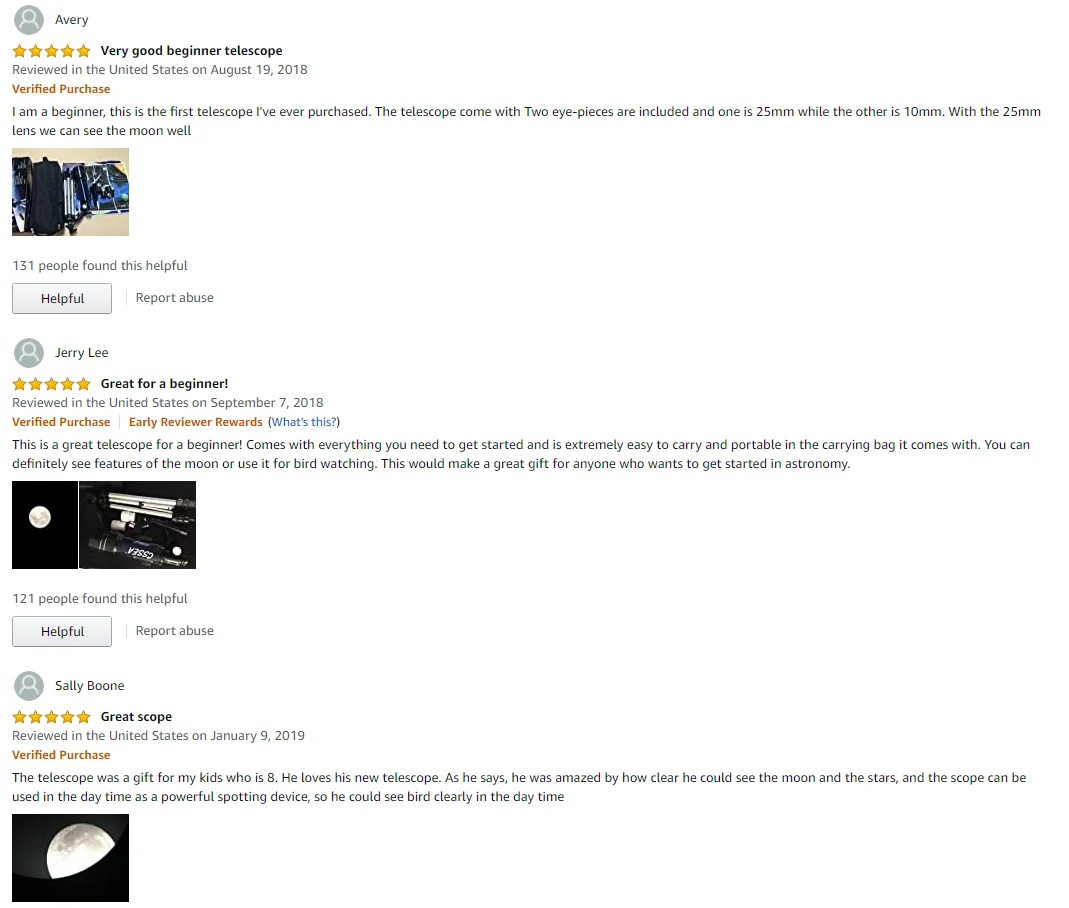
Task: Click five-star rating on Avery's review
Action: [x=51, y=50]
